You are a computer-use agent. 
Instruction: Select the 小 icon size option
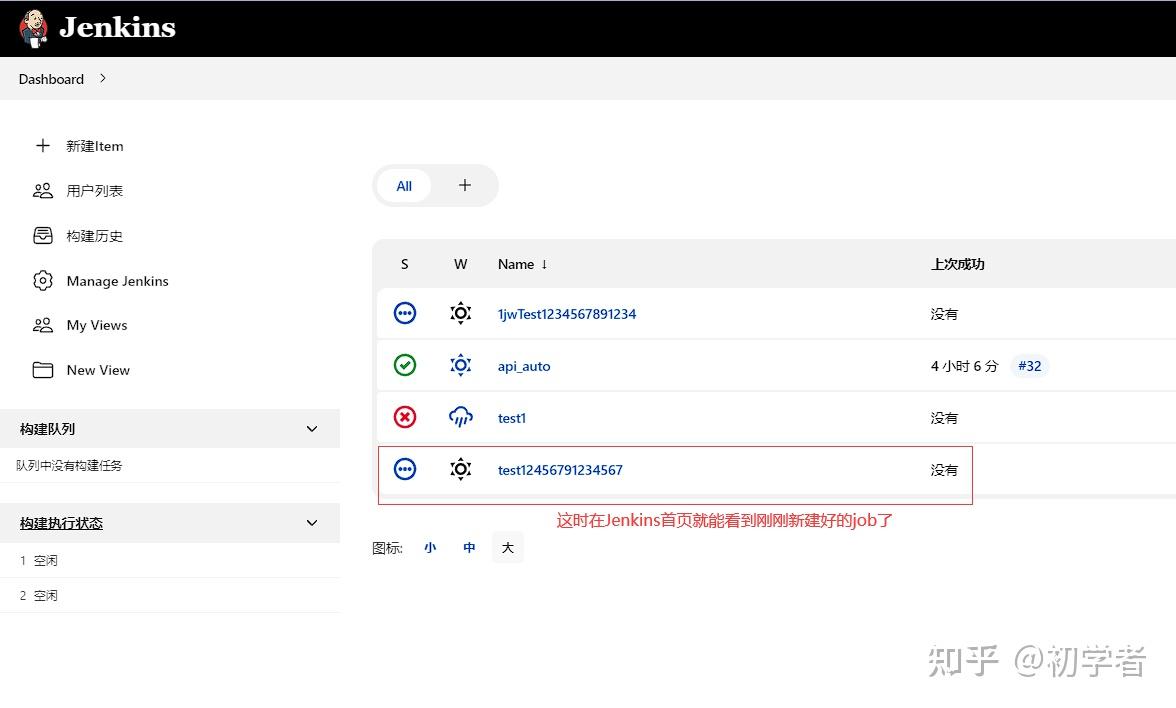click(430, 547)
